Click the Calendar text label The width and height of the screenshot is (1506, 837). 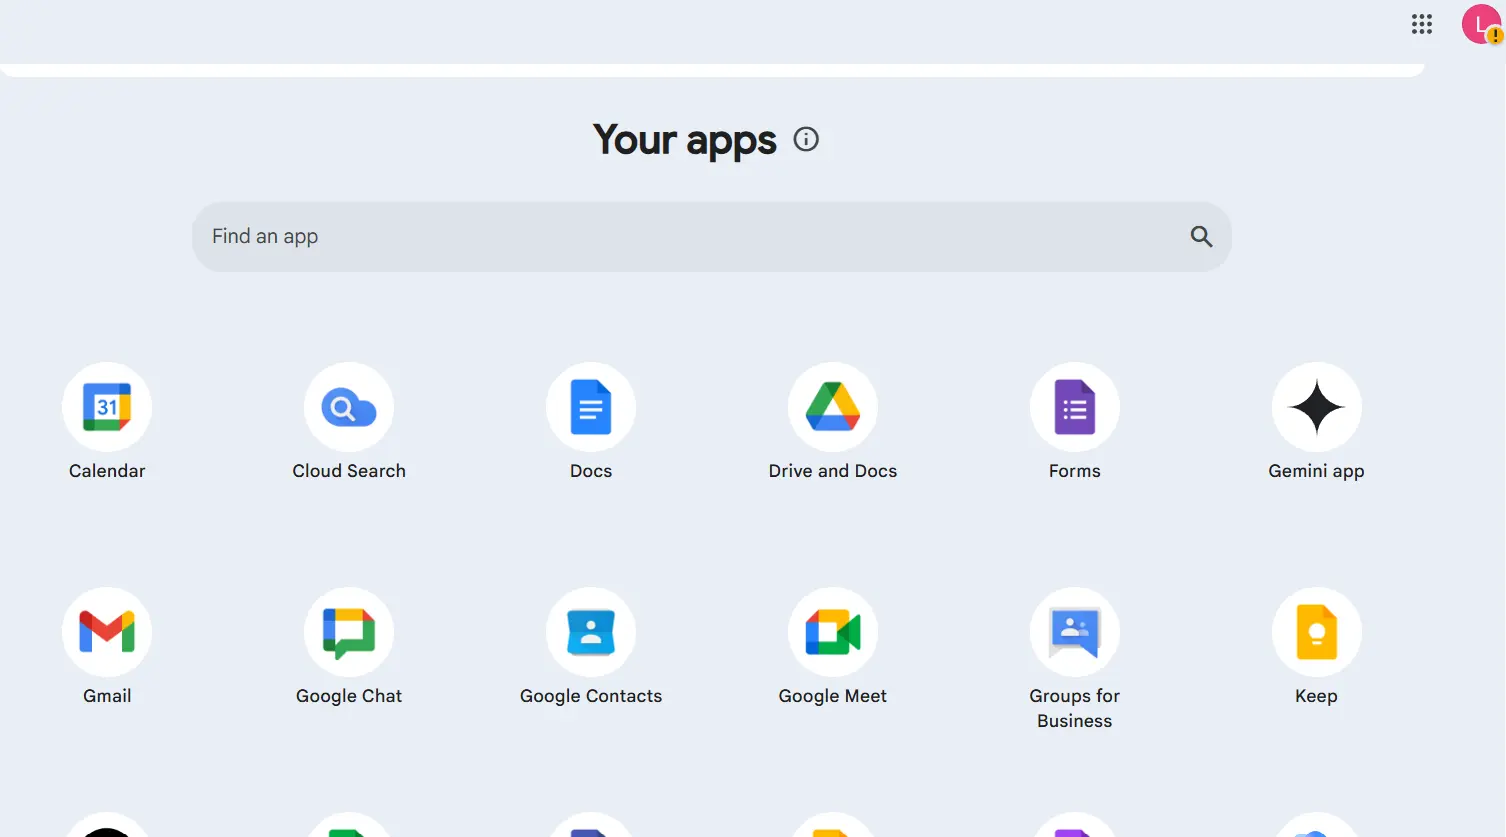[107, 471]
